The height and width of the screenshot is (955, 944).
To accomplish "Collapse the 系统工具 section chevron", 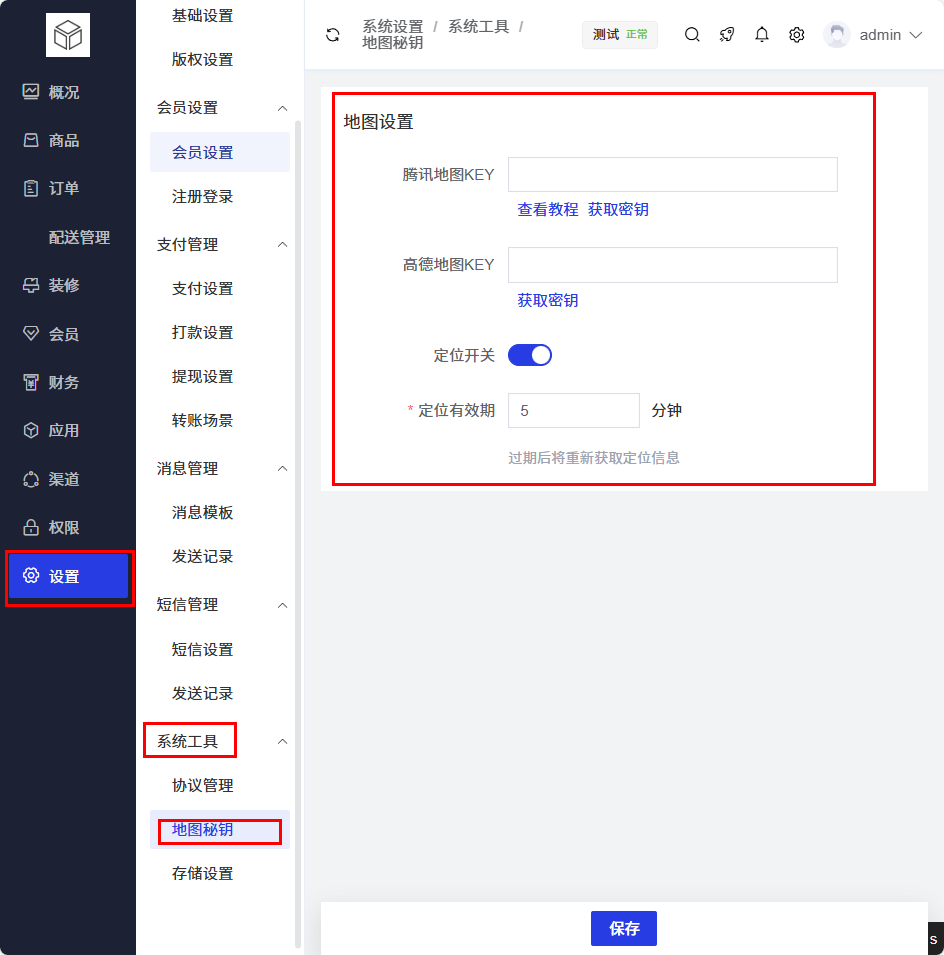I will 282,741.
